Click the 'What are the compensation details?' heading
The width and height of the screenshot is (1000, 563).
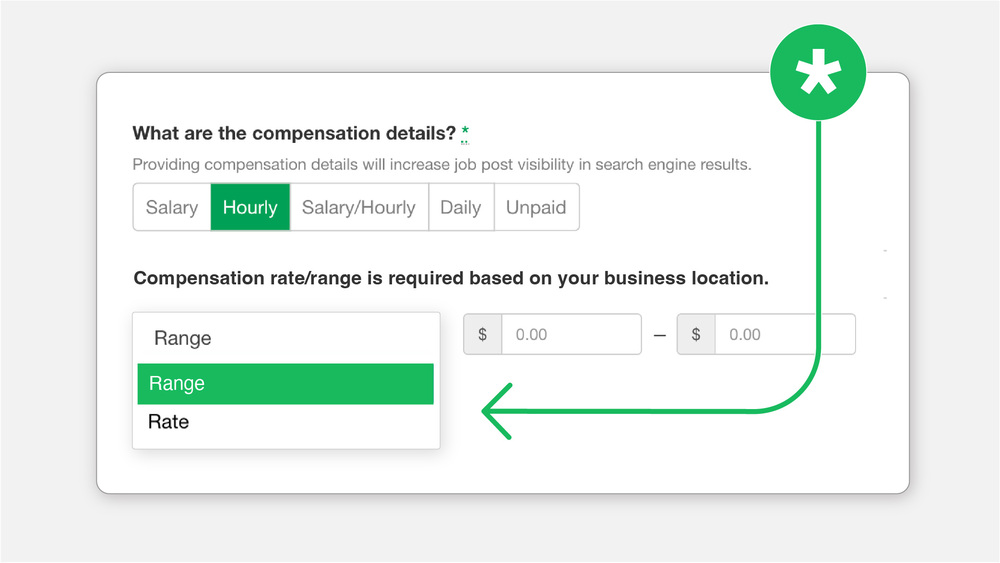294,133
